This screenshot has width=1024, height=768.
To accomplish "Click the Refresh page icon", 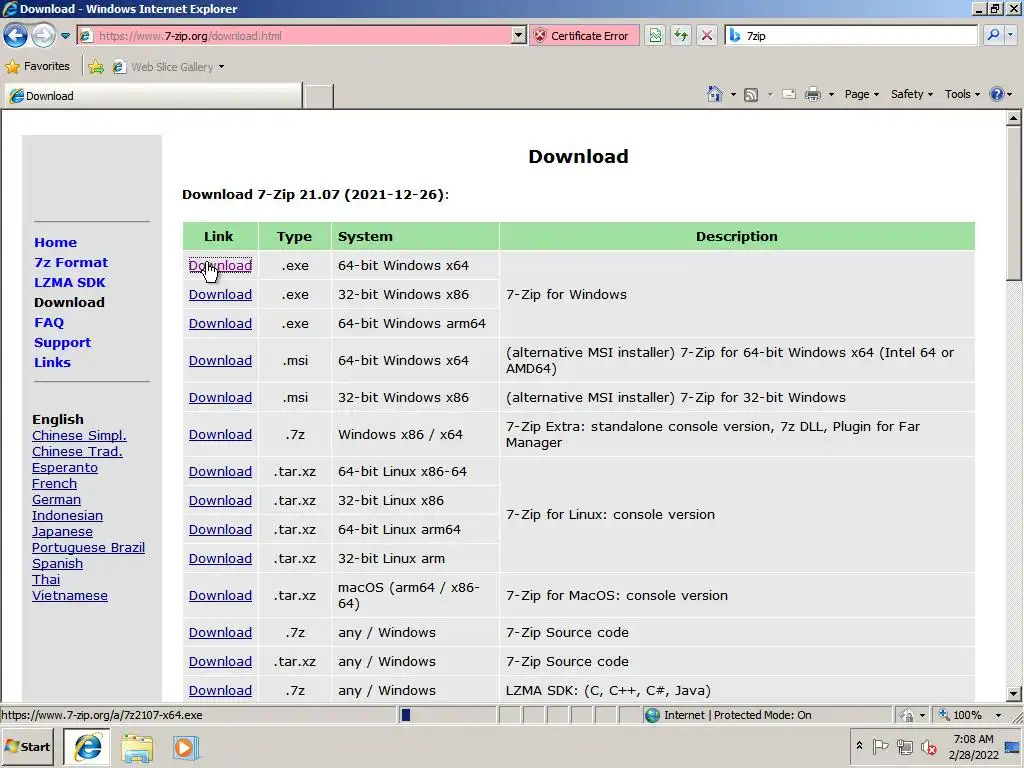I will [x=681, y=36].
